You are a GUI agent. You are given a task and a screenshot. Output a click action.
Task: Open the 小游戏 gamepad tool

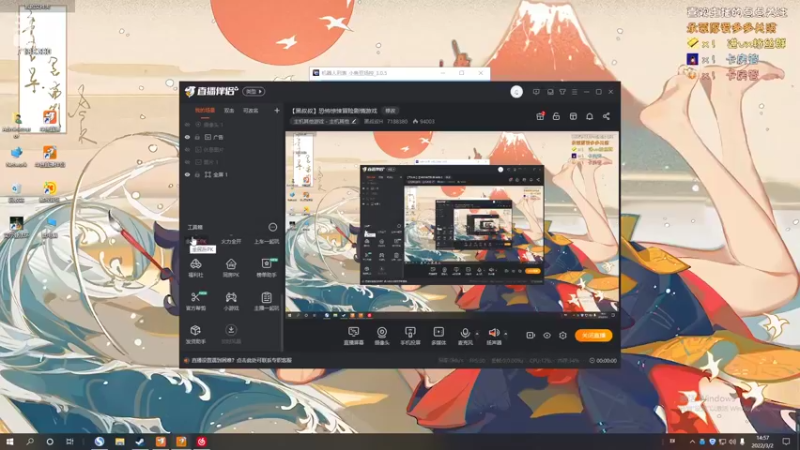231,301
